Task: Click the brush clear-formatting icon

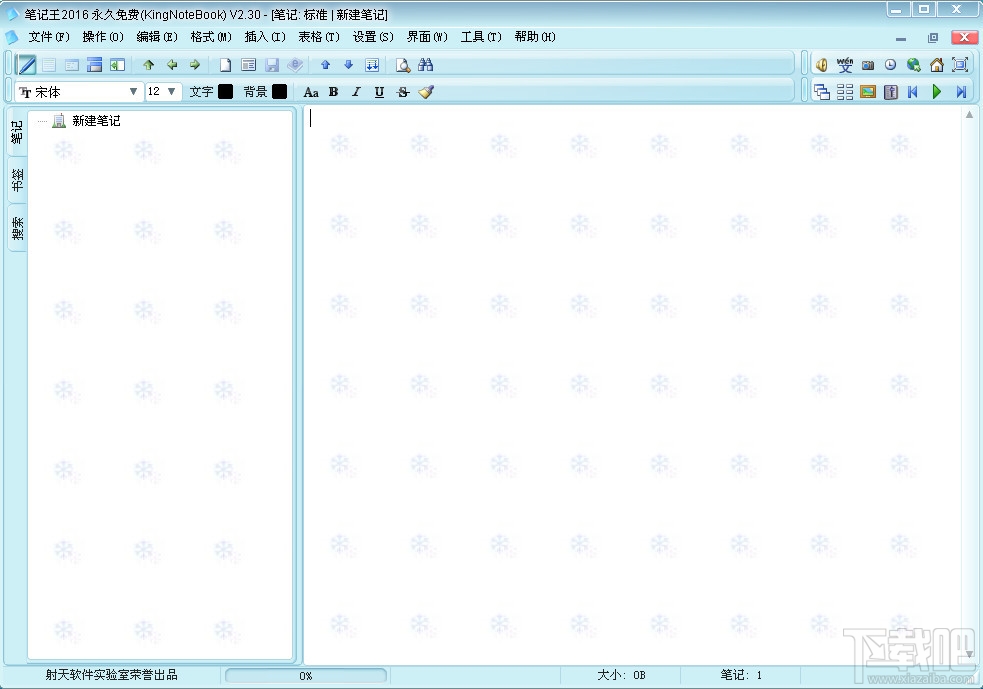Action: 426,92
